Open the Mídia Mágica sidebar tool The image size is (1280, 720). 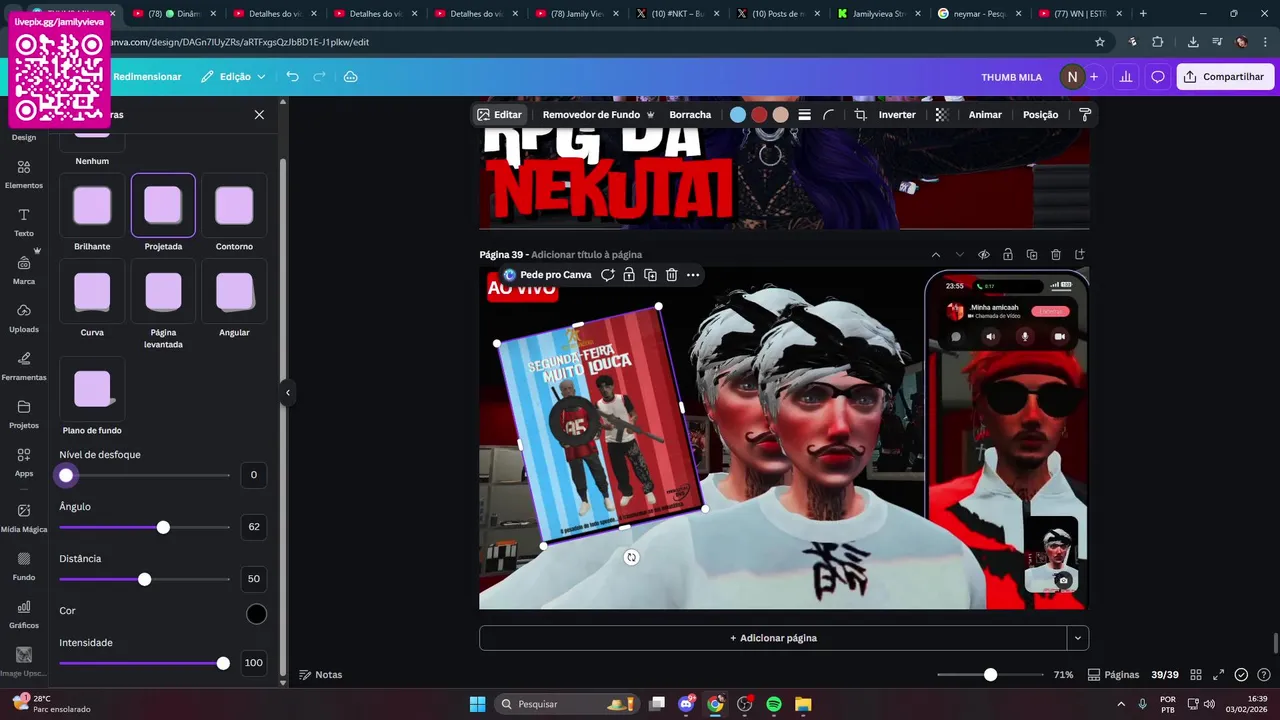(24, 518)
